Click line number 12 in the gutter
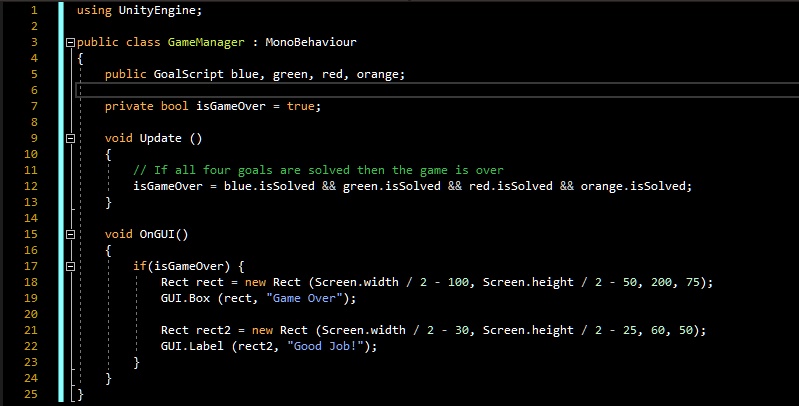The width and height of the screenshot is (799, 406). (x=31, y=186)
